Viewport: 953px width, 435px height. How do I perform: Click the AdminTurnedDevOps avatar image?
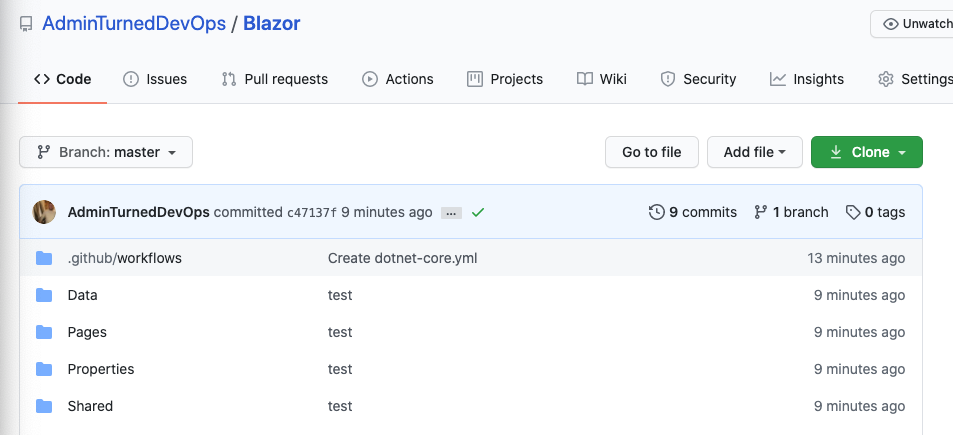(x=44, y=212)
